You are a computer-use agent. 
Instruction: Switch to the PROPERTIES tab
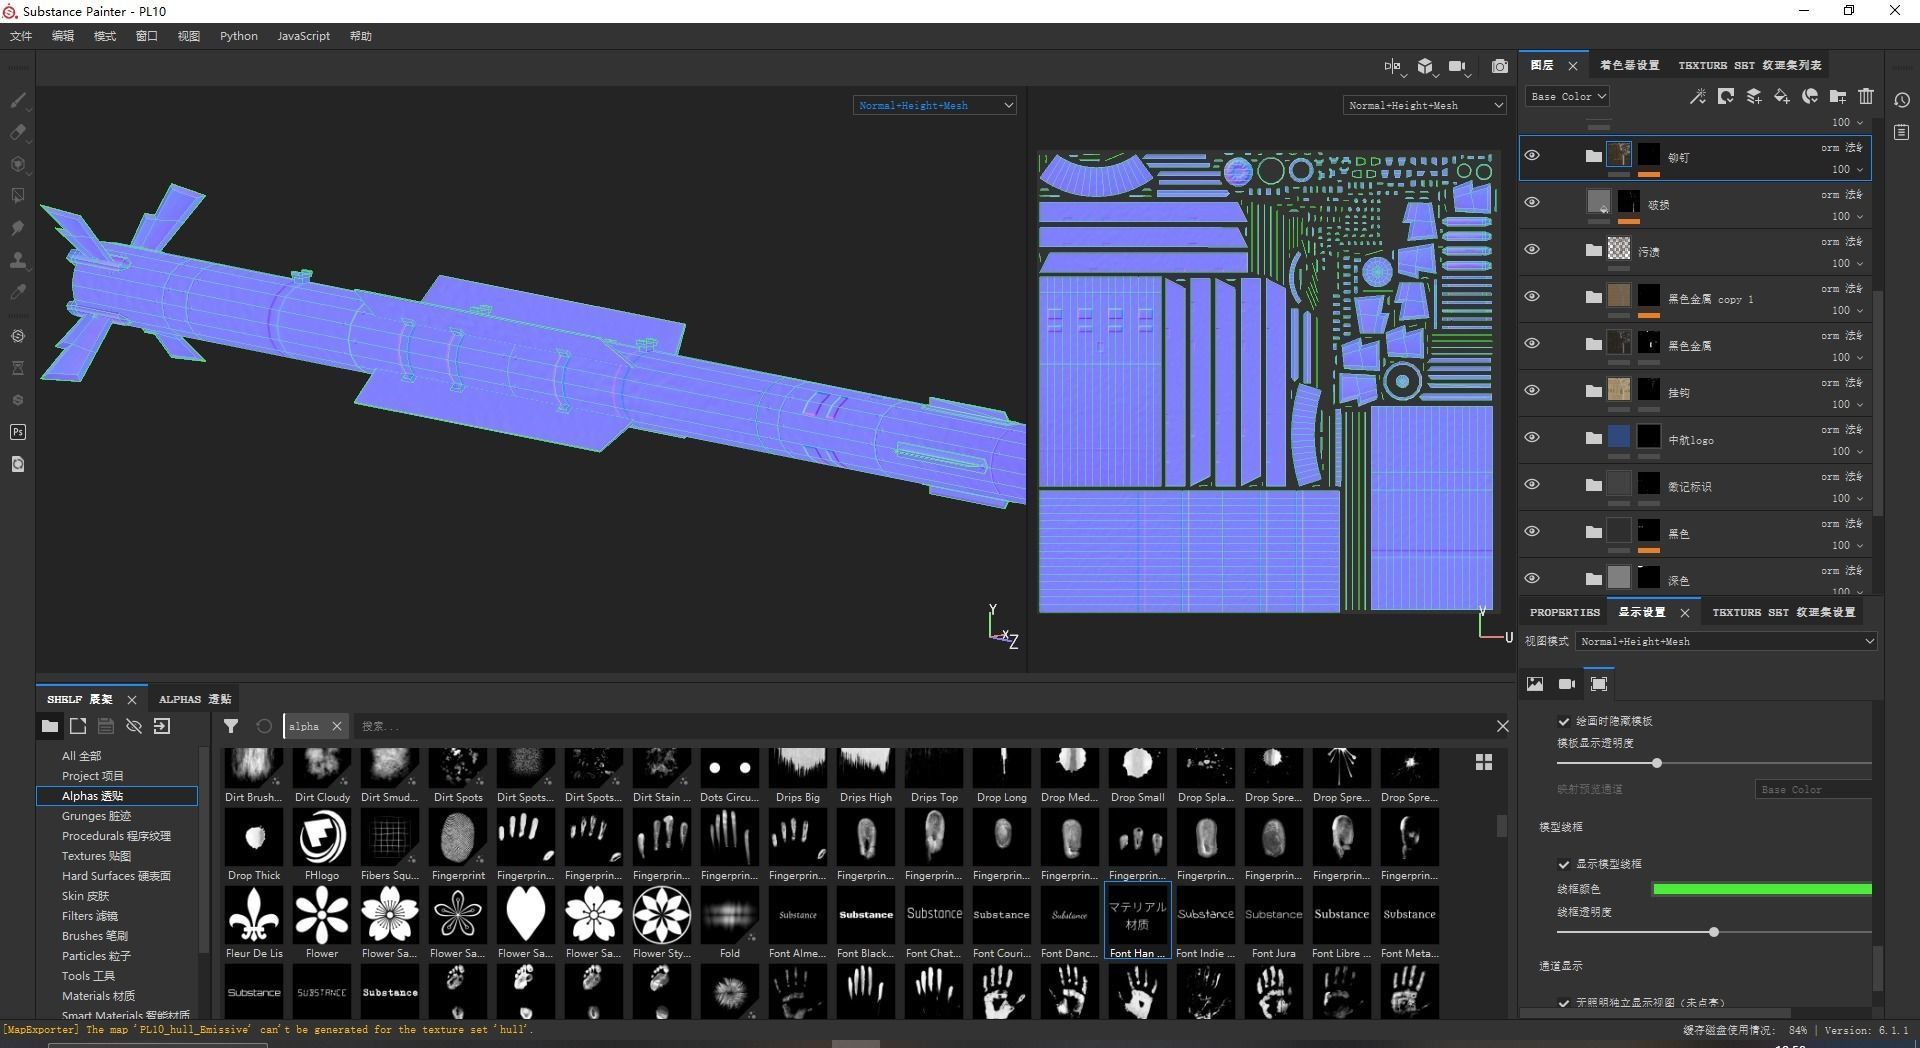(1564, 612)
